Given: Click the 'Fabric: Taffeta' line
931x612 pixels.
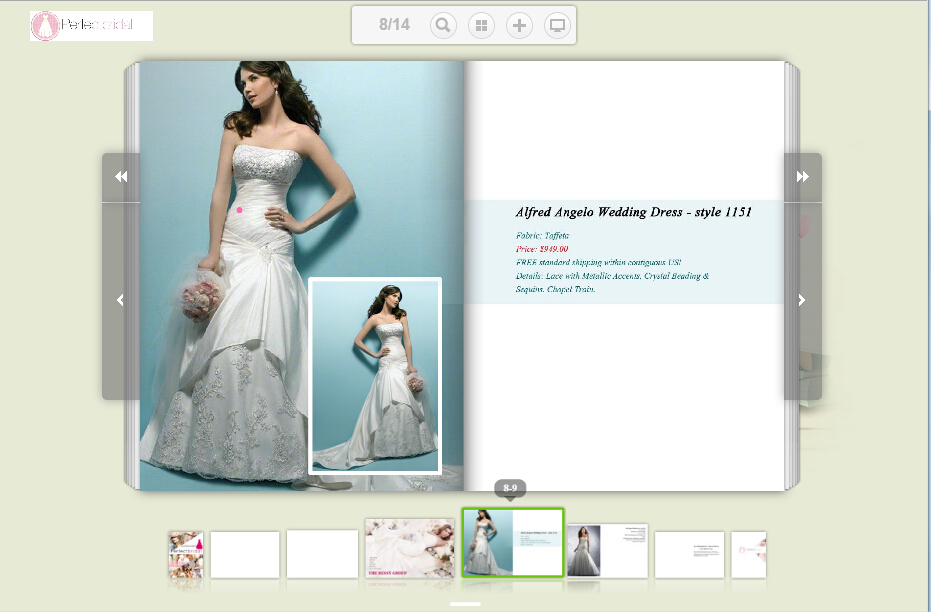Looking at the screenshot, I should tap(542, 236).
